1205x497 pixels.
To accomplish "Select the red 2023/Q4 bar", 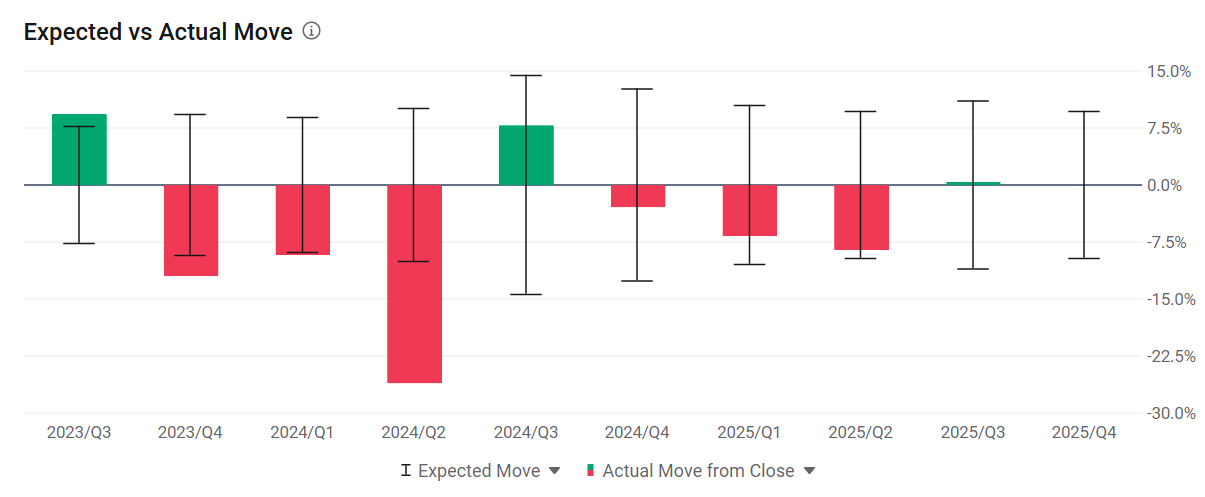I will point(191,230).
